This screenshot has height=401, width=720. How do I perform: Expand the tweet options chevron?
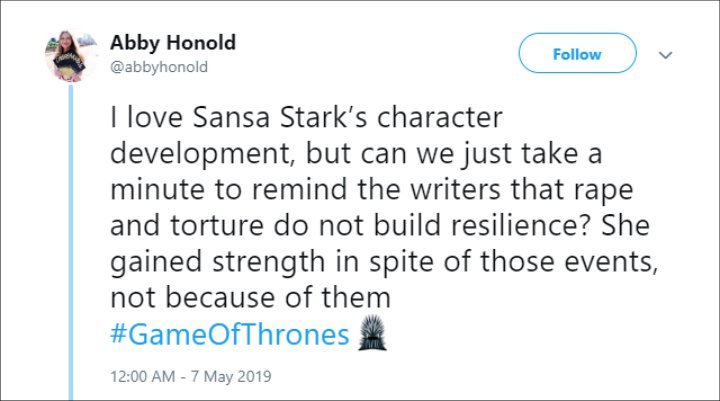coord(665,55)
